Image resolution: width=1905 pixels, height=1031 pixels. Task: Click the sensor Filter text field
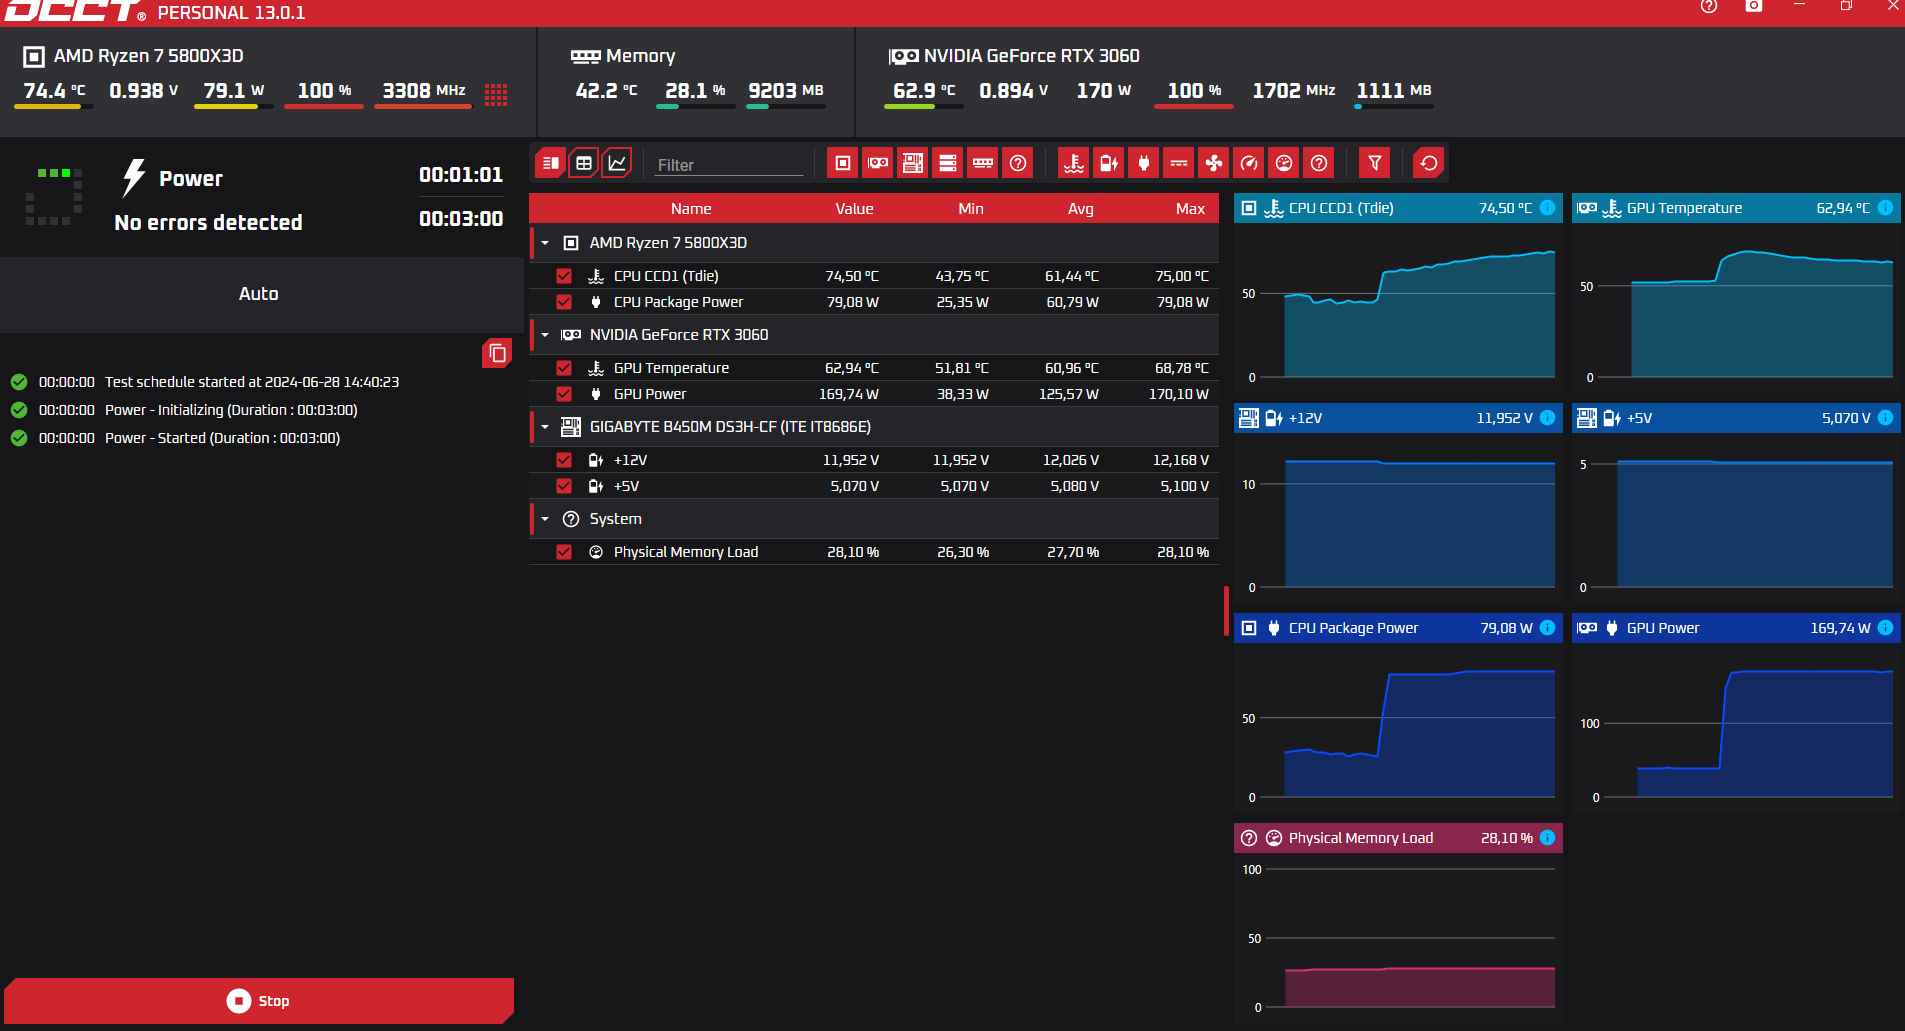click(x=729, y=165)
